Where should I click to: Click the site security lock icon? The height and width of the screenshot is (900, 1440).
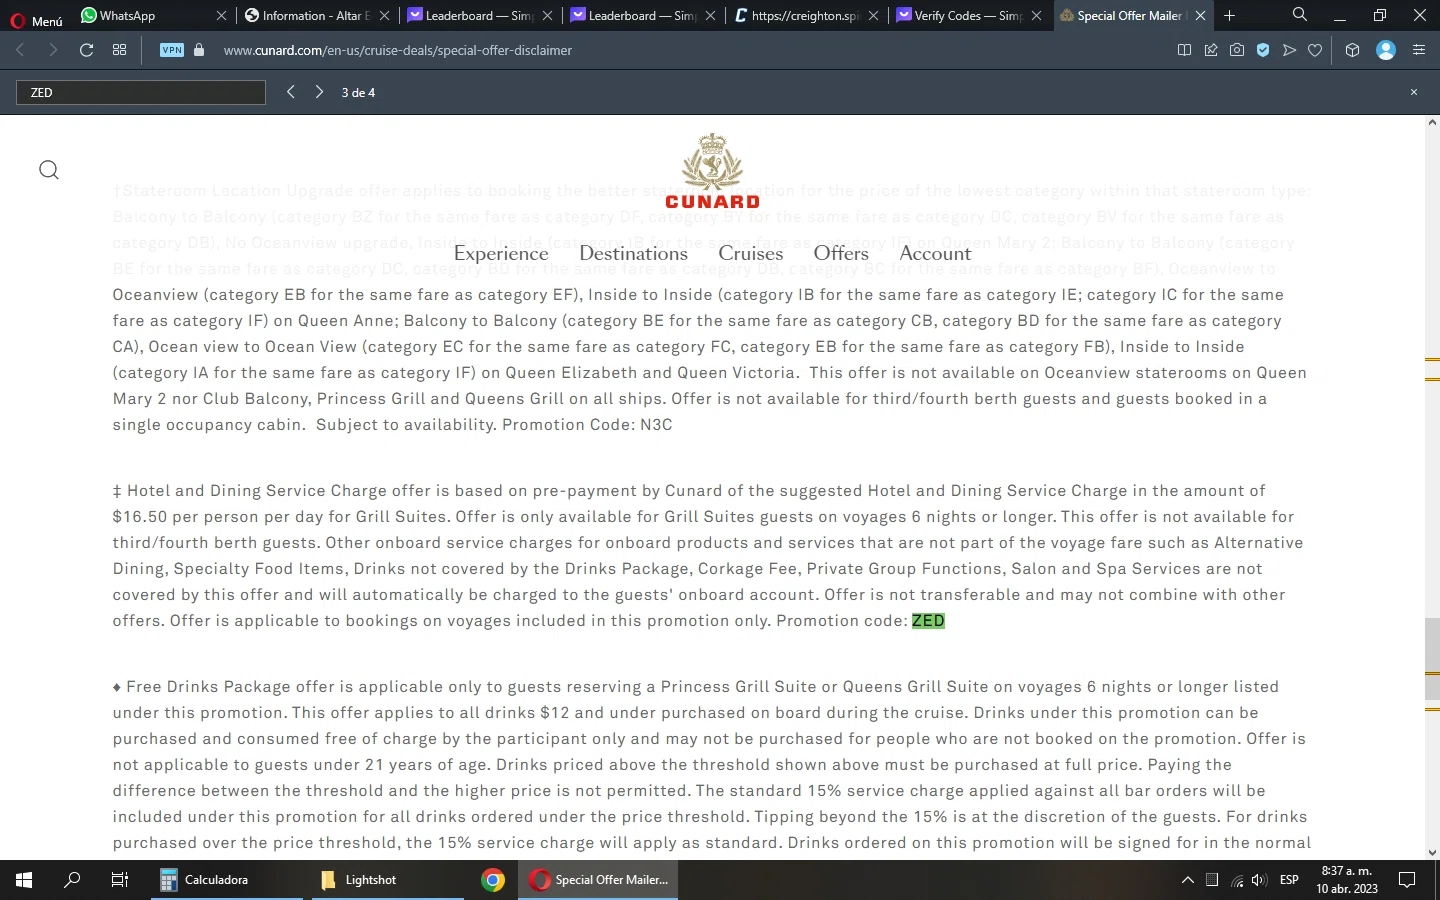(x=199, y=50)
